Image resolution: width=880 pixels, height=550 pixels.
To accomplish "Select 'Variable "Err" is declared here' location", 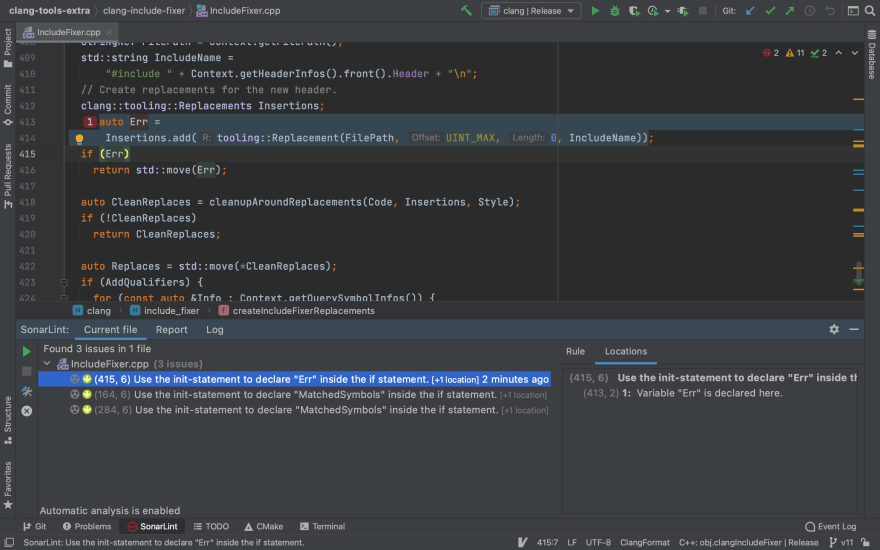I will tap(683, 393).
